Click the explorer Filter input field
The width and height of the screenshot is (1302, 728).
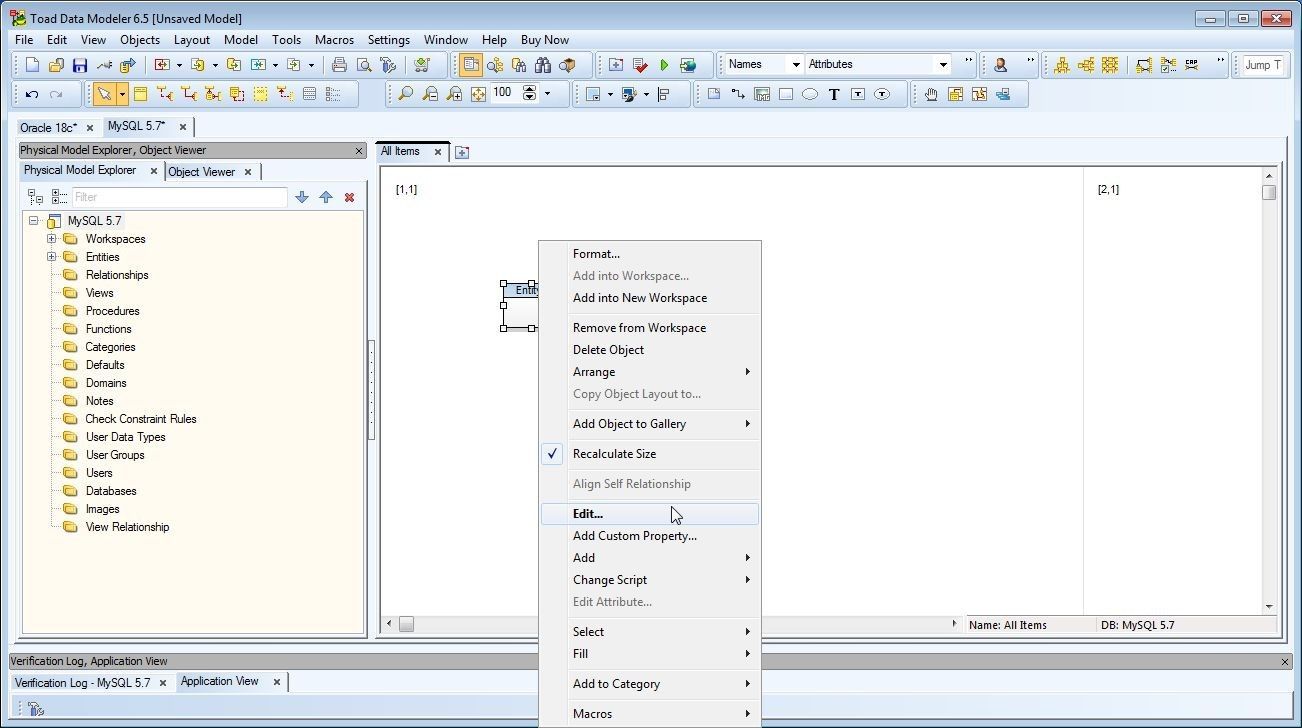pos(179,197)
